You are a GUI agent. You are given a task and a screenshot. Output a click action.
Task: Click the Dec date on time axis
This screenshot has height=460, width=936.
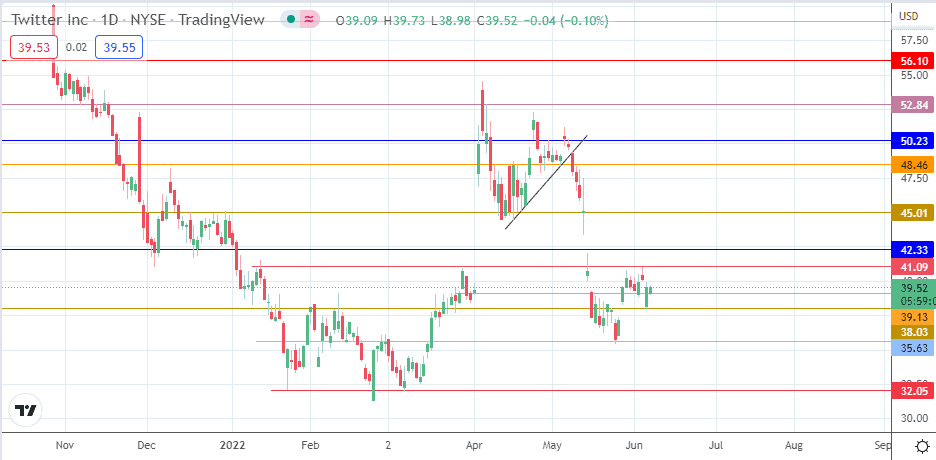147,445
